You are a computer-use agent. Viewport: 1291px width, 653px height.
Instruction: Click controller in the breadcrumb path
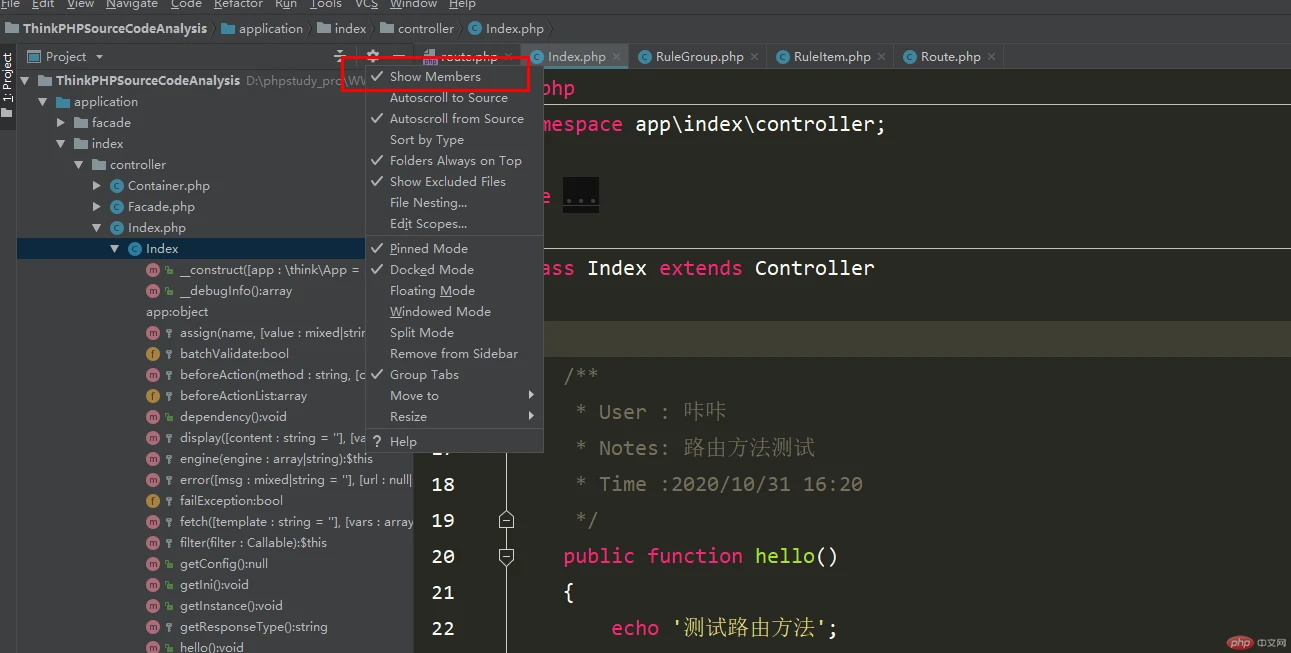[x=425, y=29]
